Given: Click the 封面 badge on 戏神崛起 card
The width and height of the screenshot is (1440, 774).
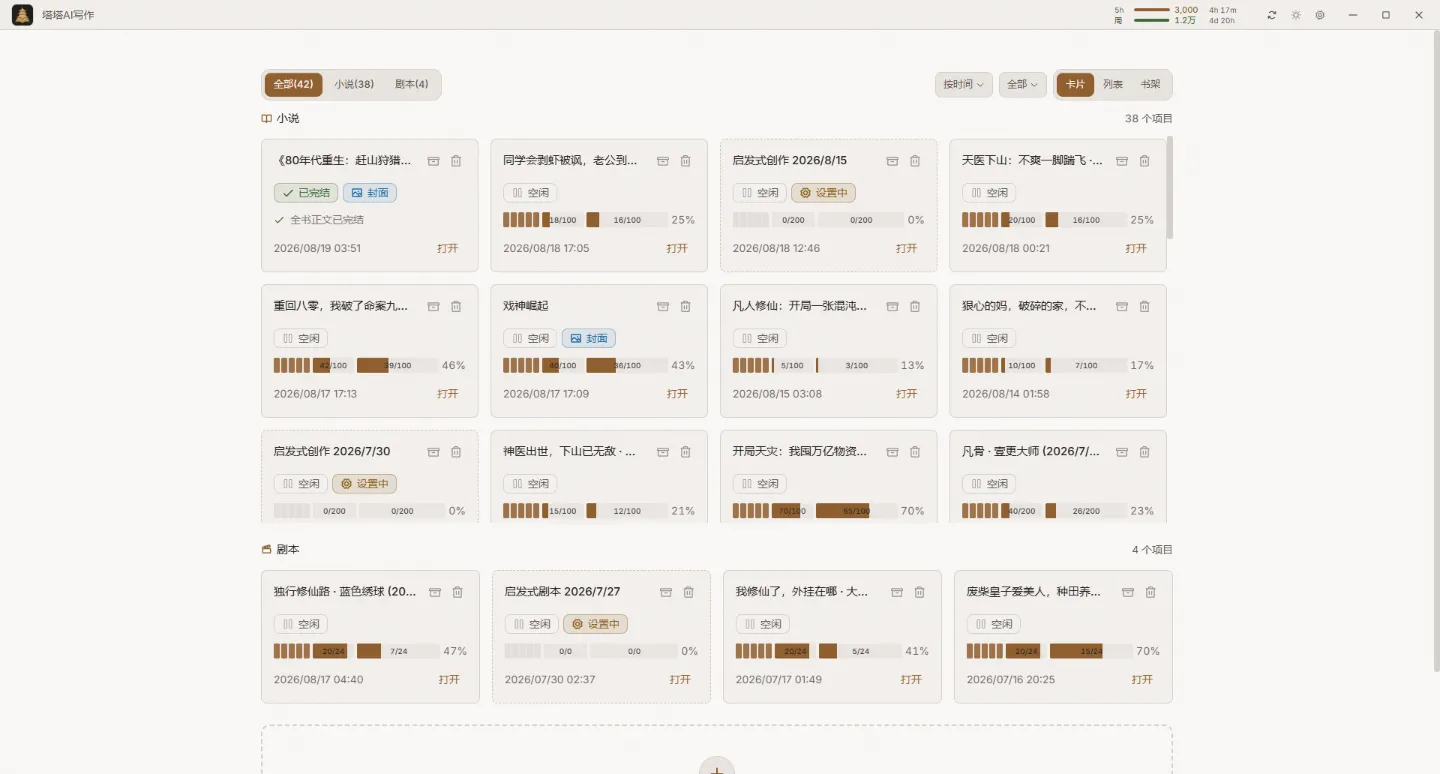Looking at the screenshot, I should point(589,339).
